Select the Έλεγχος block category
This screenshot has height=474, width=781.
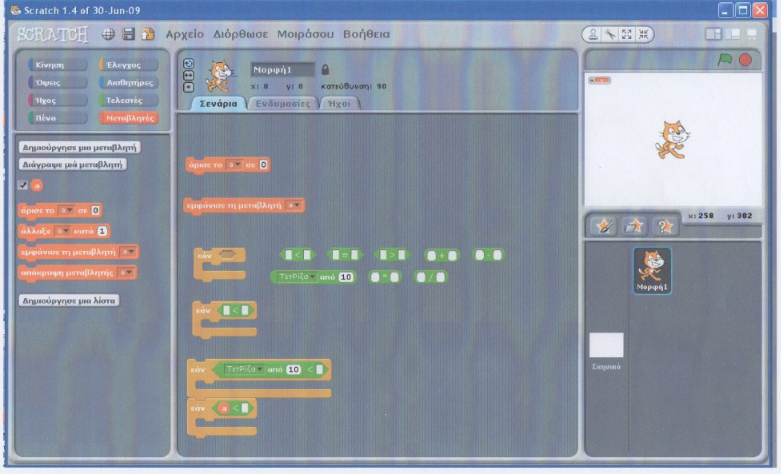pos(129,65)
